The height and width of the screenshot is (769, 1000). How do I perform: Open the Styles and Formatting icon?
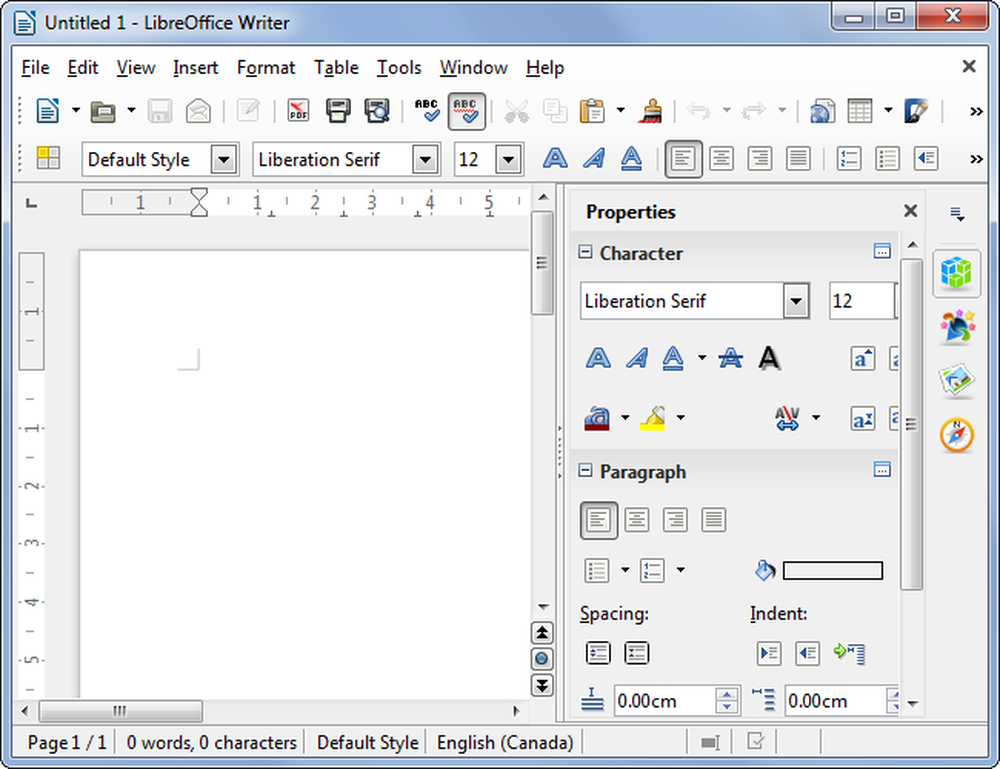coord(48,158)
